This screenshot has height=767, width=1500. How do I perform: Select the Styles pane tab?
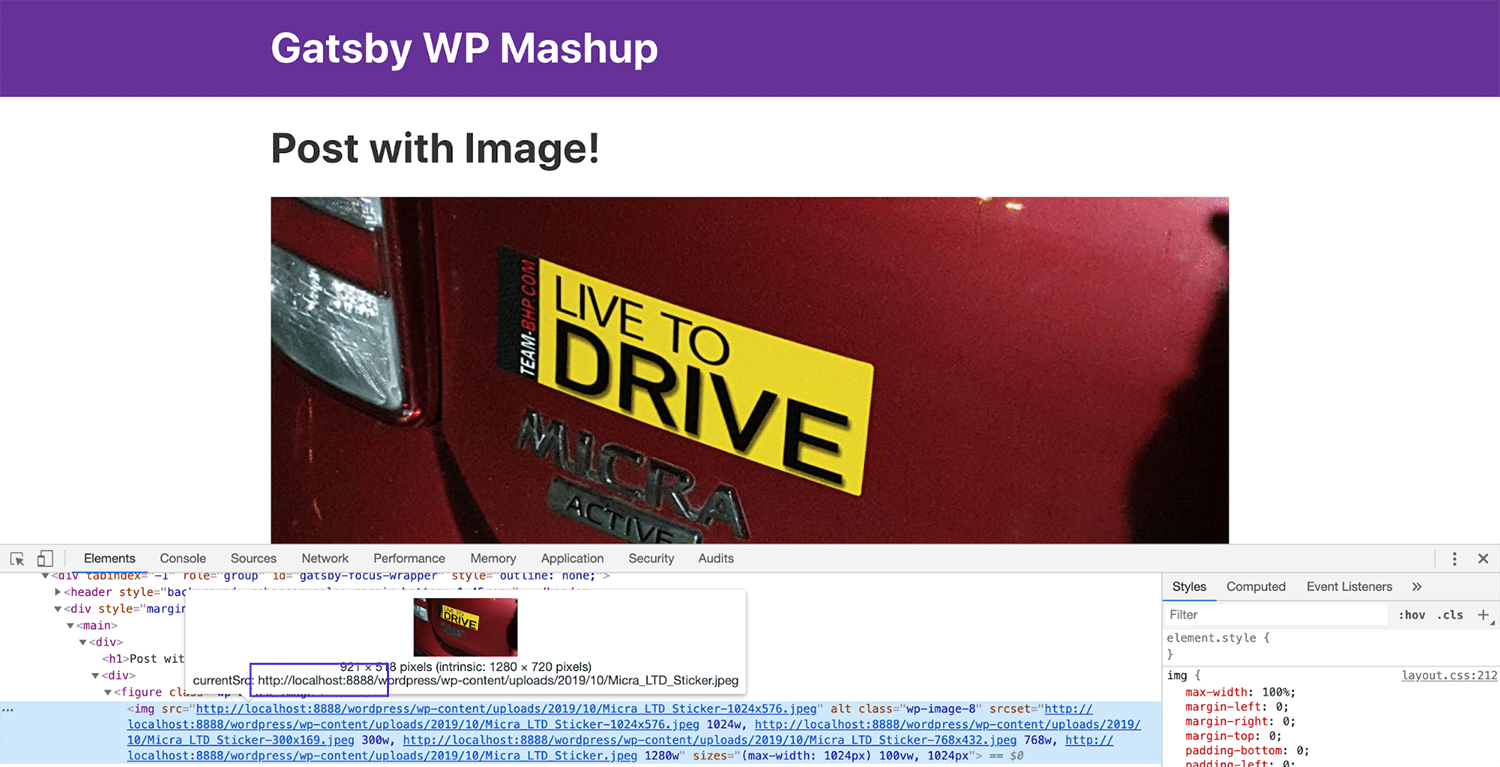tap(1189, 587)
